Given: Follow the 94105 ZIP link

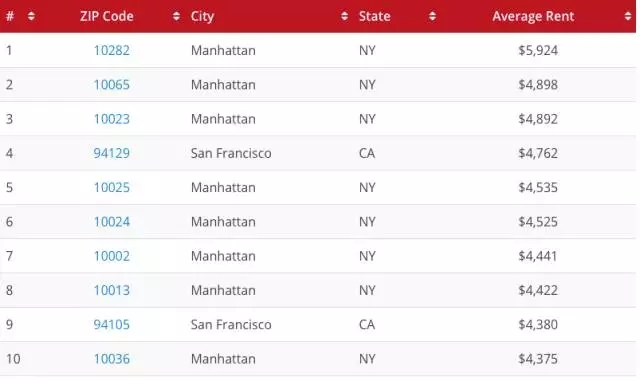Looking at the screenshot, I should (x=111, y=325).
